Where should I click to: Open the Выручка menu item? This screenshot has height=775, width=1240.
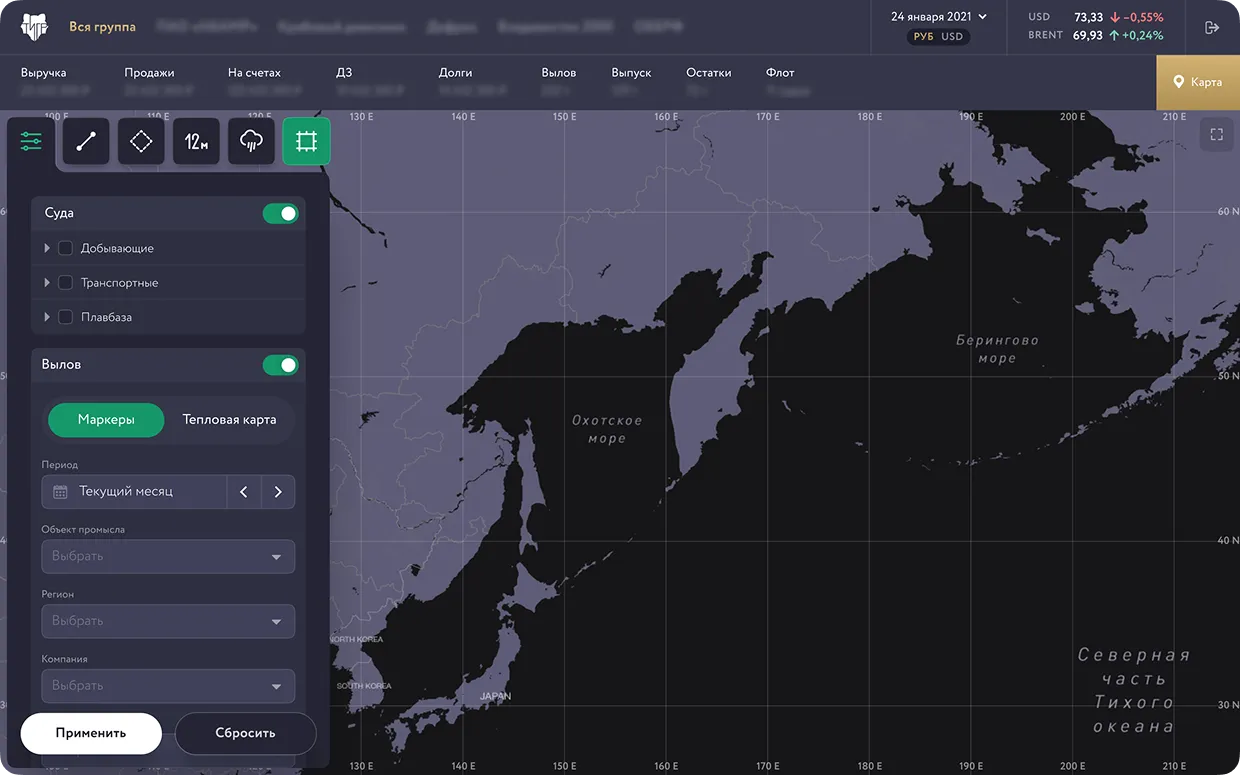coord(44,73)
